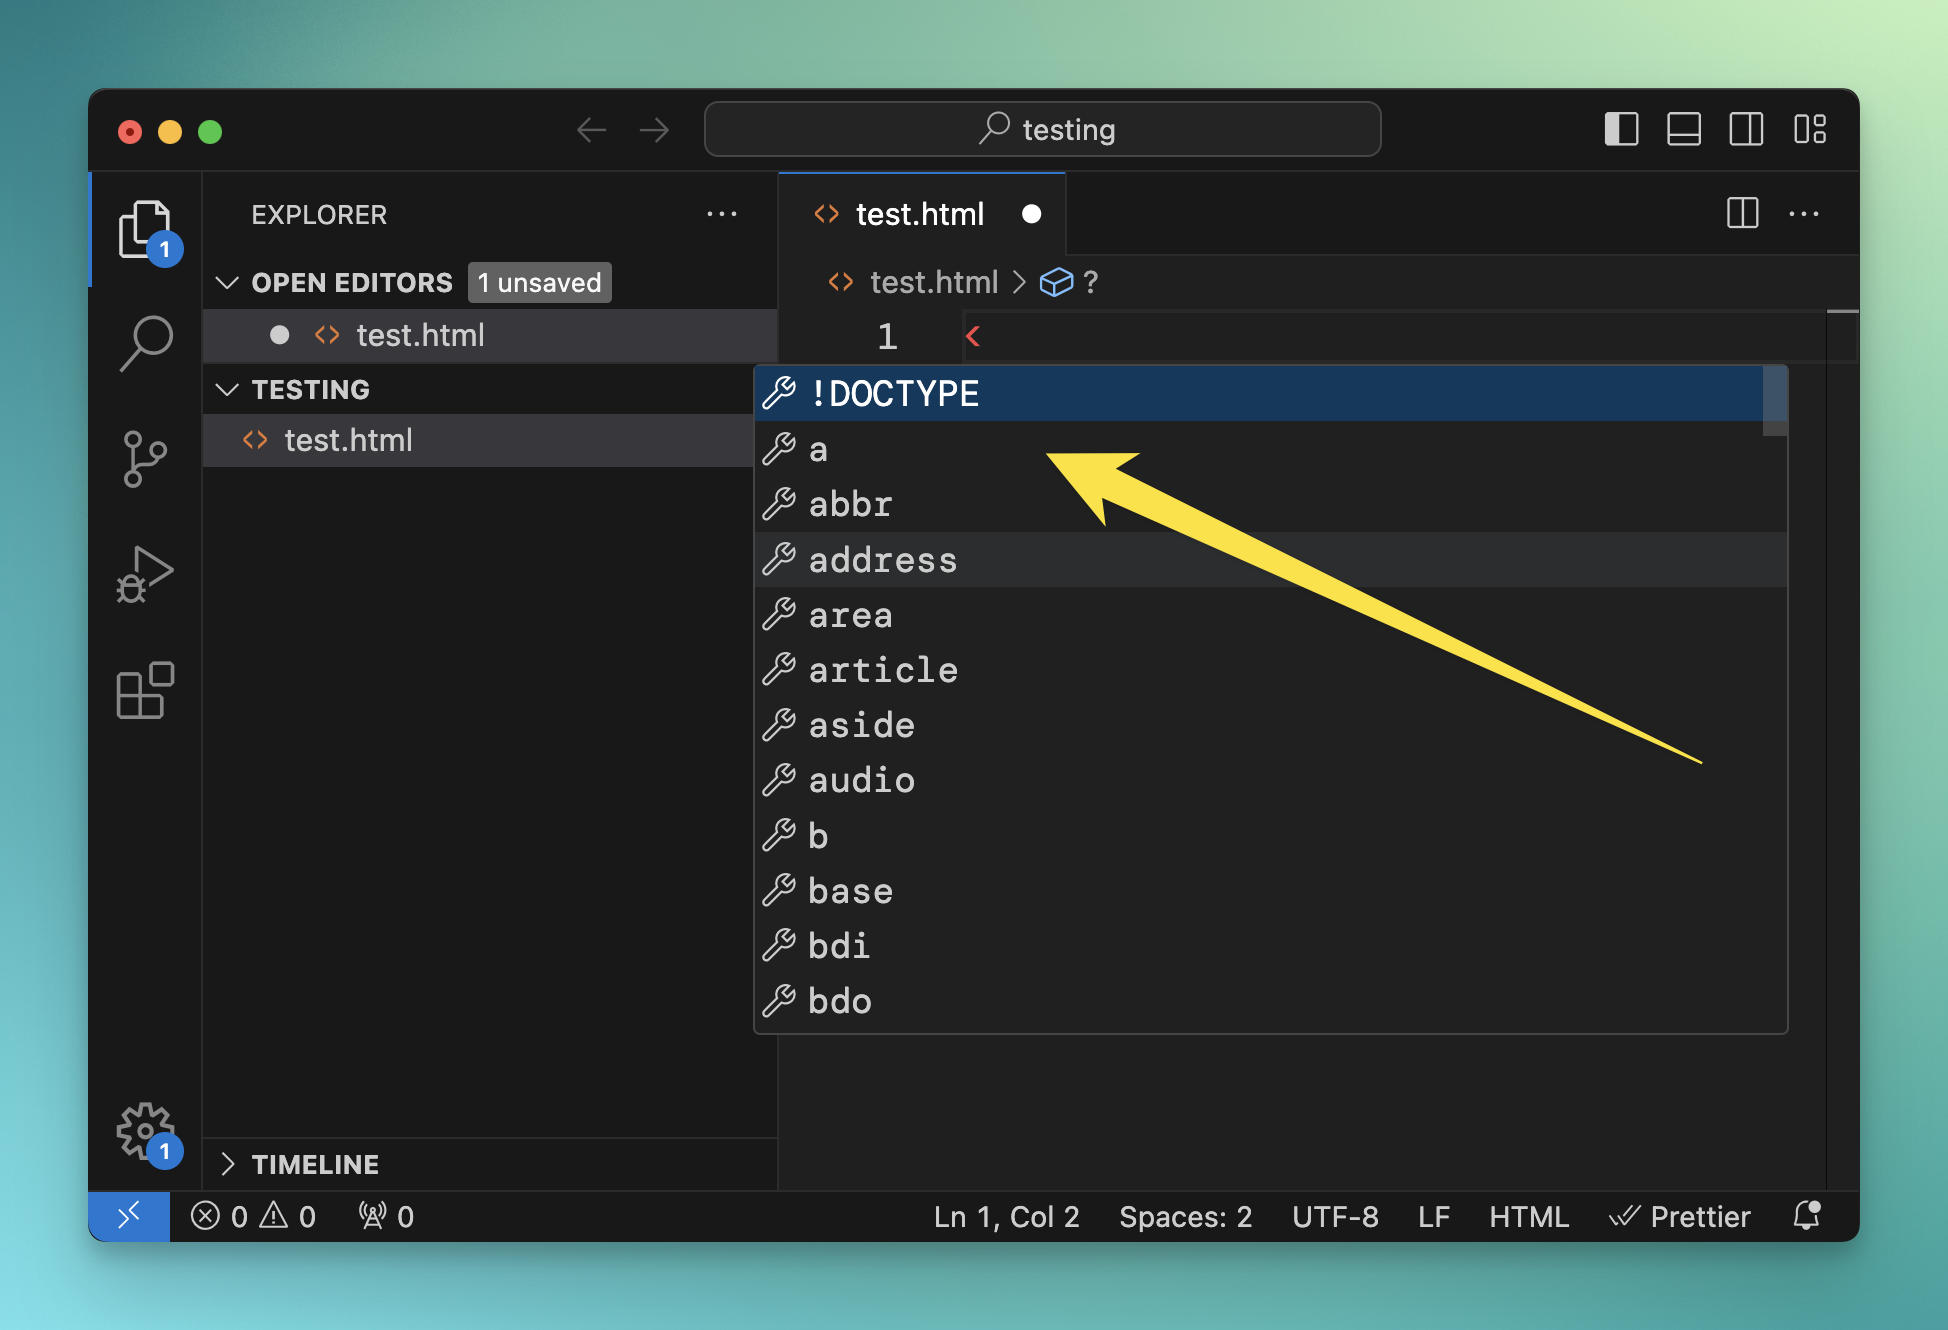Open the Search view in activity bar
The width and height of the screenshot is (1948, 1330).
(x=146, y=343)
